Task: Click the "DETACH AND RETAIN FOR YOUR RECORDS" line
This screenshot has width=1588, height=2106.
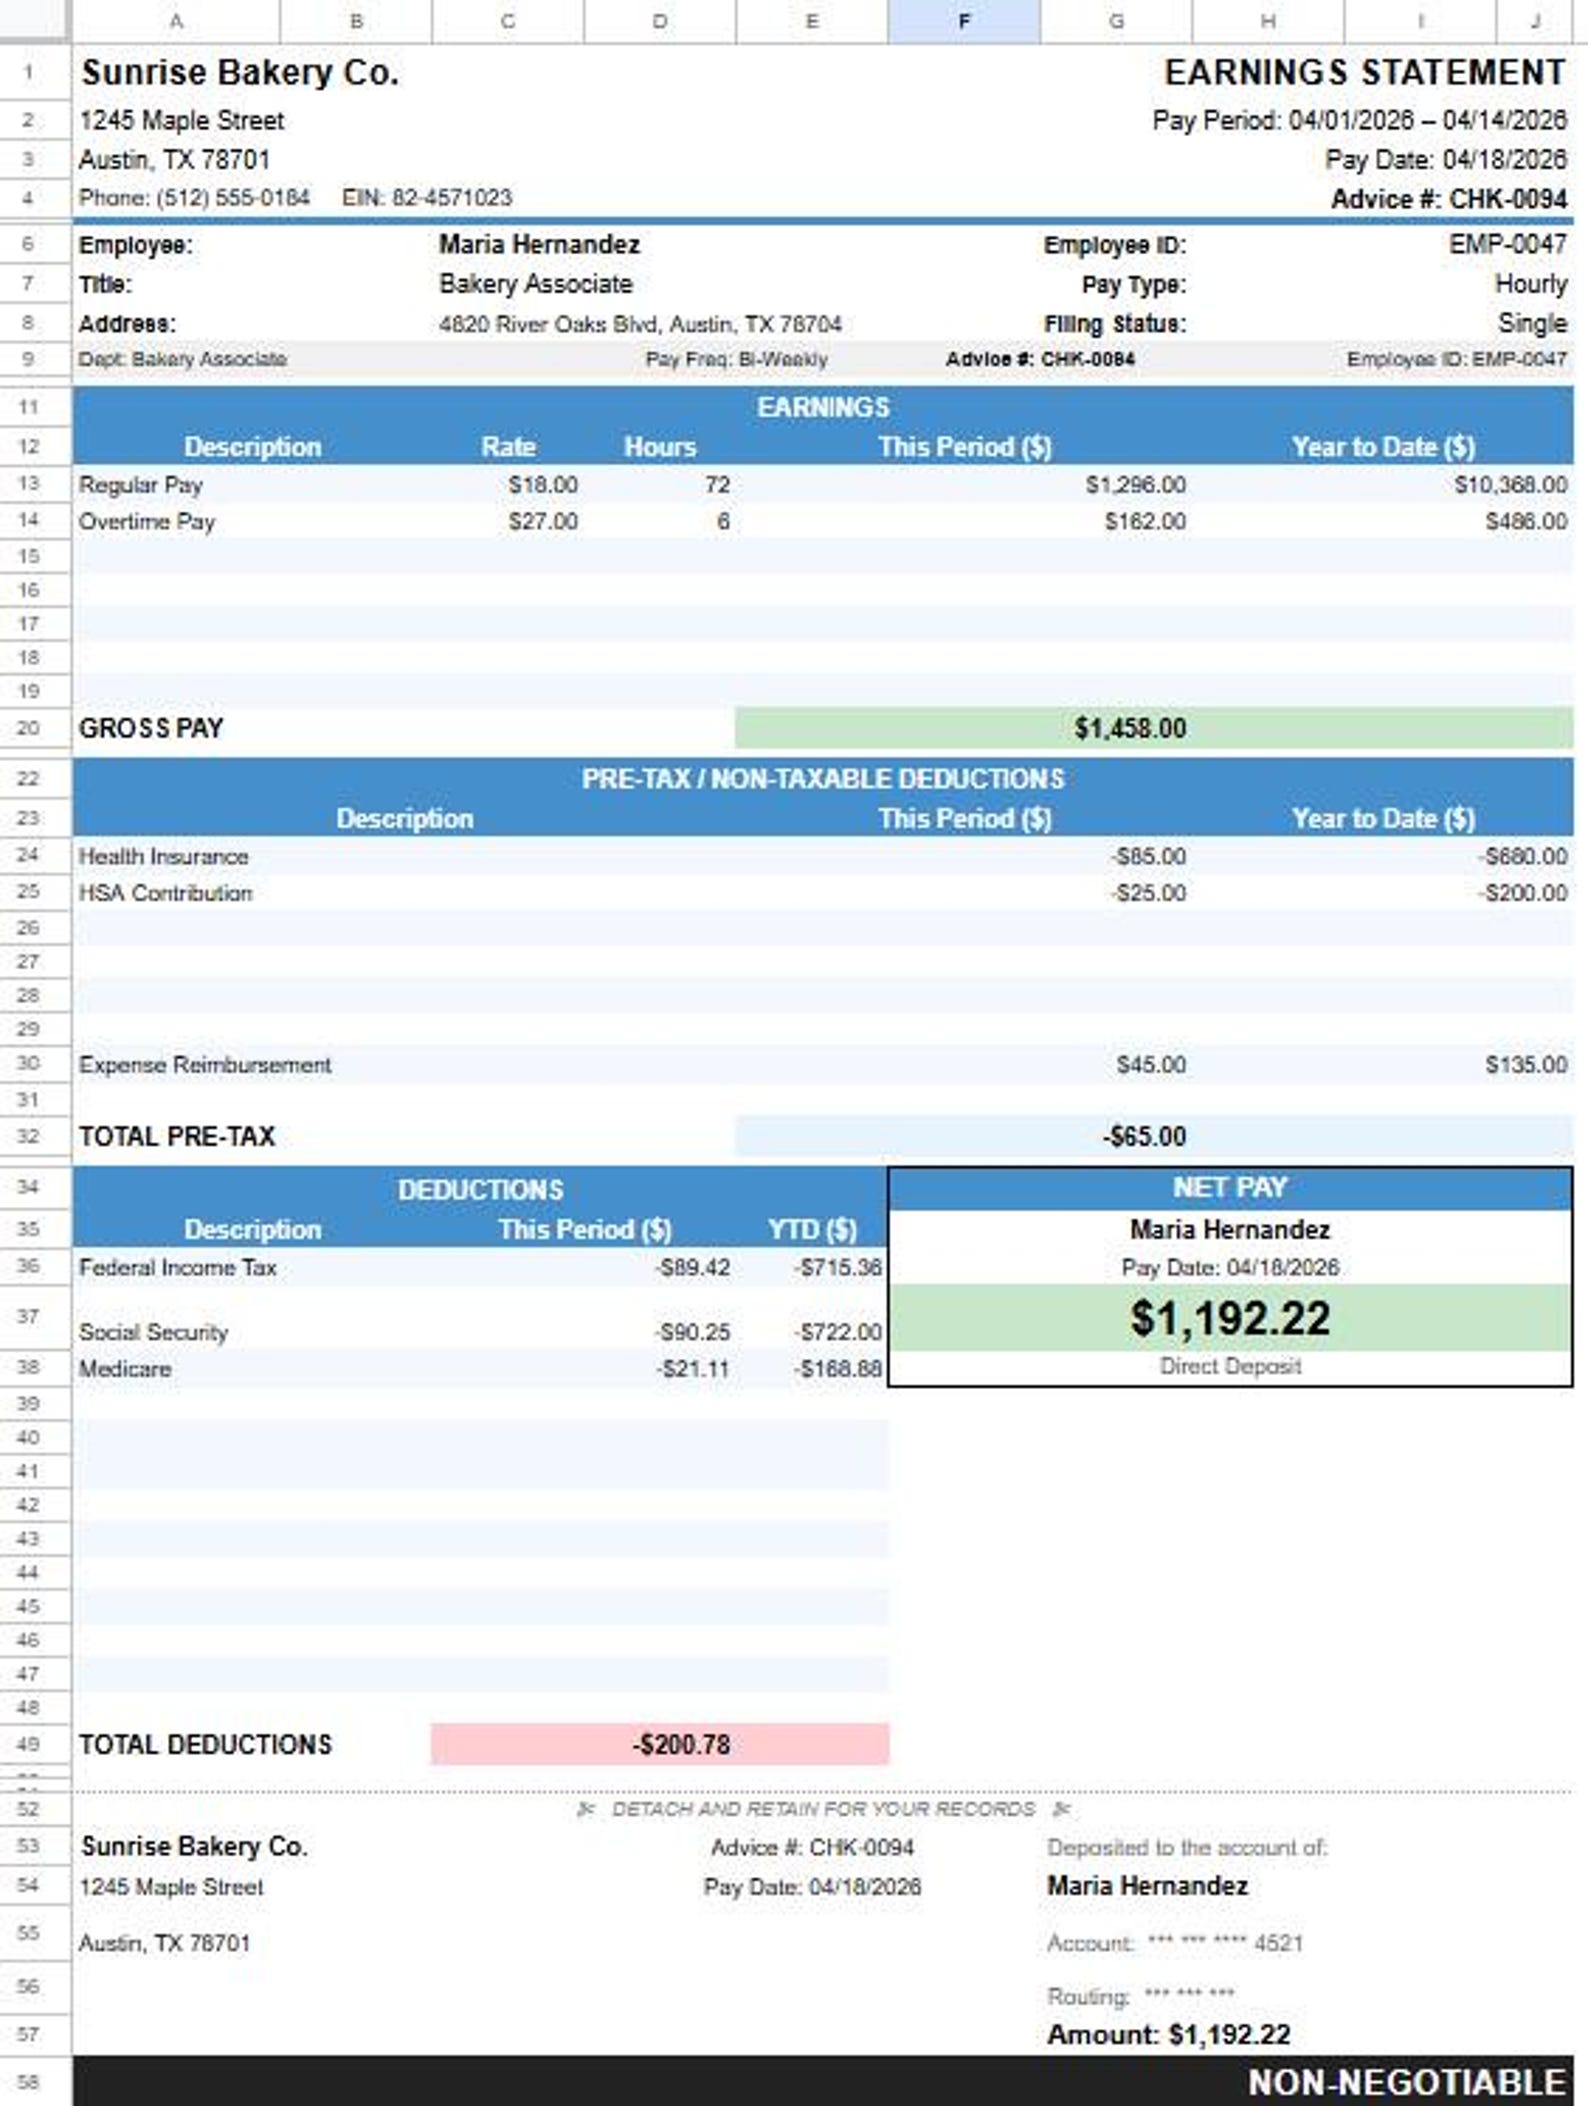Action: (823, 1809)
